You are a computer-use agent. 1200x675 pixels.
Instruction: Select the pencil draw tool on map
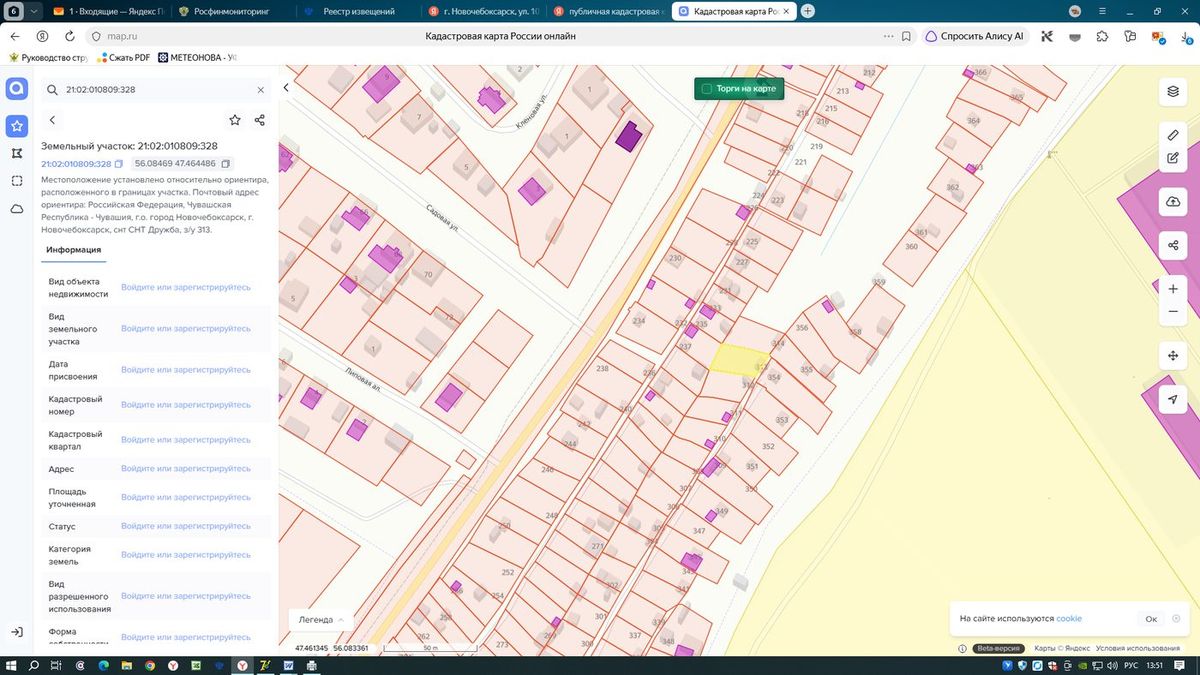point(1173,135)
